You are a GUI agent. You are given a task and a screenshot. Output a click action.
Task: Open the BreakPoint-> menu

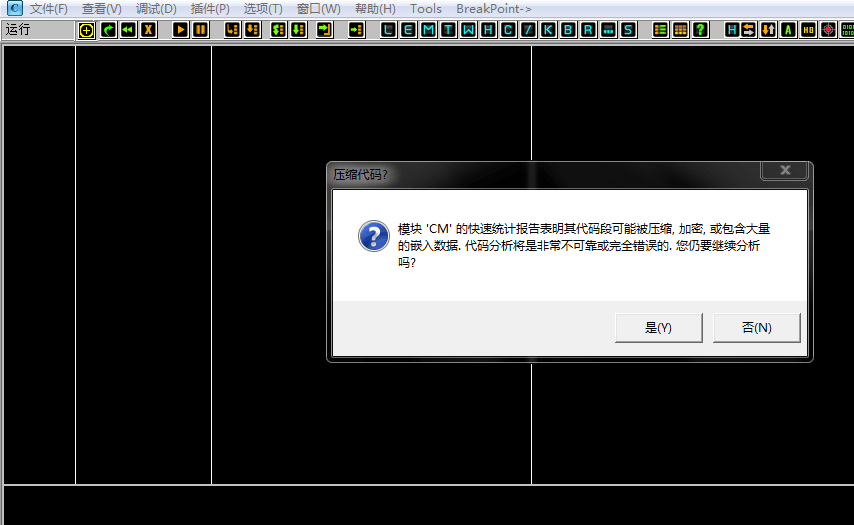pos(494,9)
